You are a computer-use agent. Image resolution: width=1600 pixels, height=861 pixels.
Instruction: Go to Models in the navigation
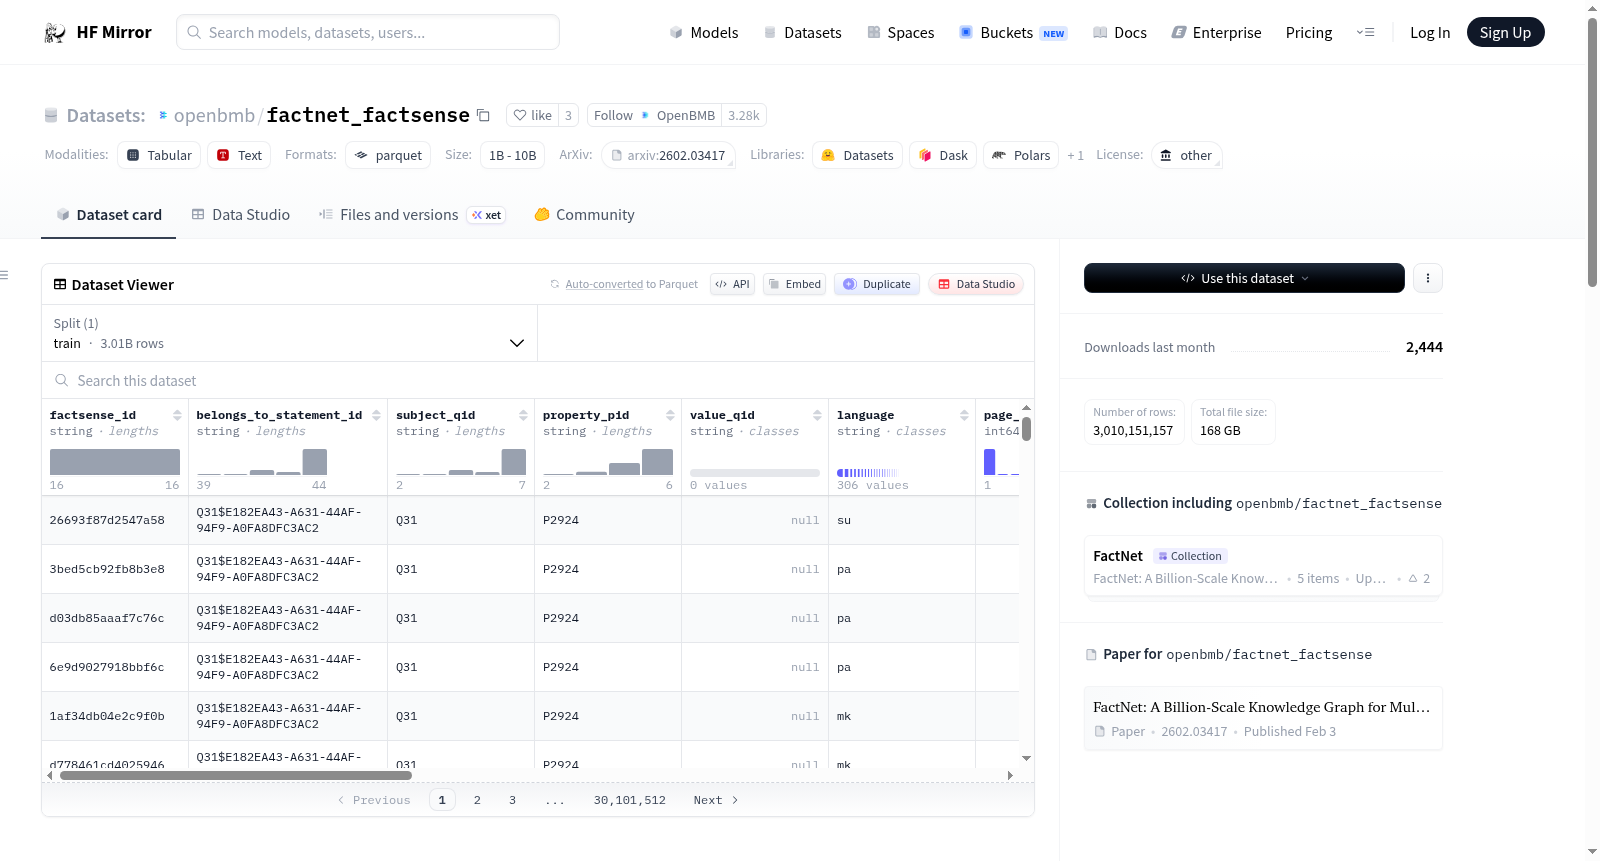[x=704, y=33]
